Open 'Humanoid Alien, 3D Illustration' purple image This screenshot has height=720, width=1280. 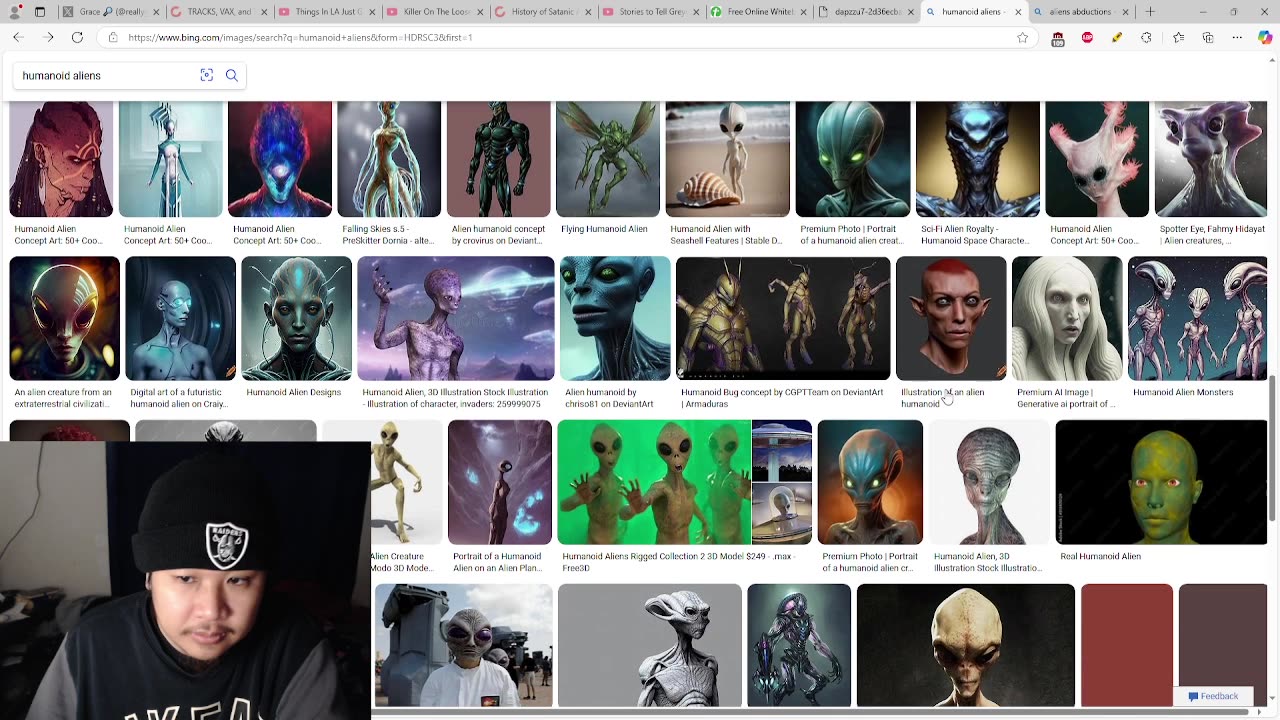(456, 319)
